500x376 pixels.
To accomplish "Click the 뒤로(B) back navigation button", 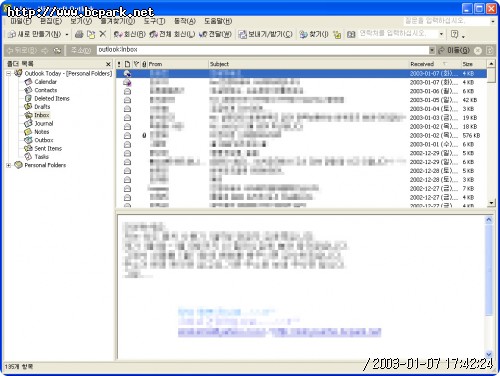I will click(22, 50).
